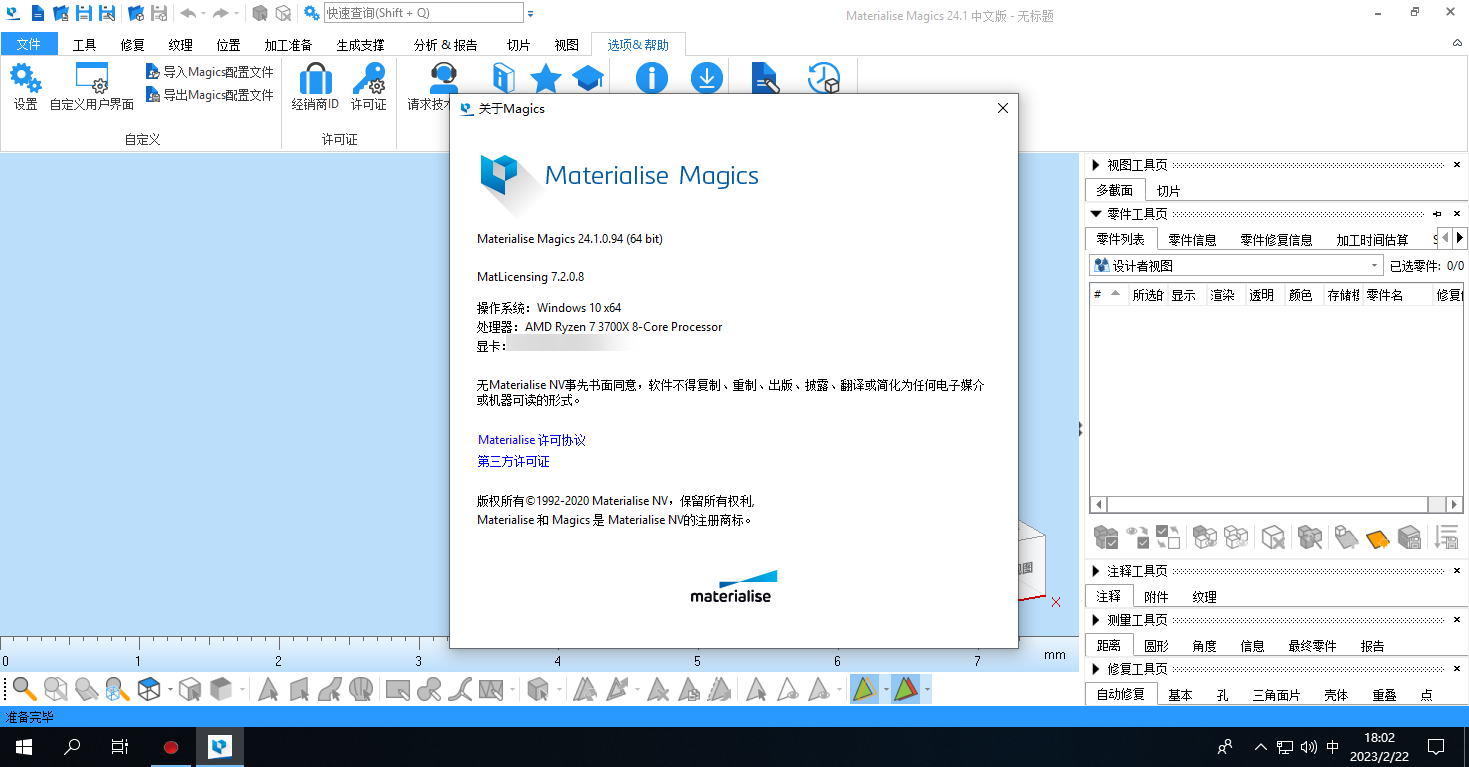
Task: Open 自定义用户界面 customization
Action: [x=92, y=87]
